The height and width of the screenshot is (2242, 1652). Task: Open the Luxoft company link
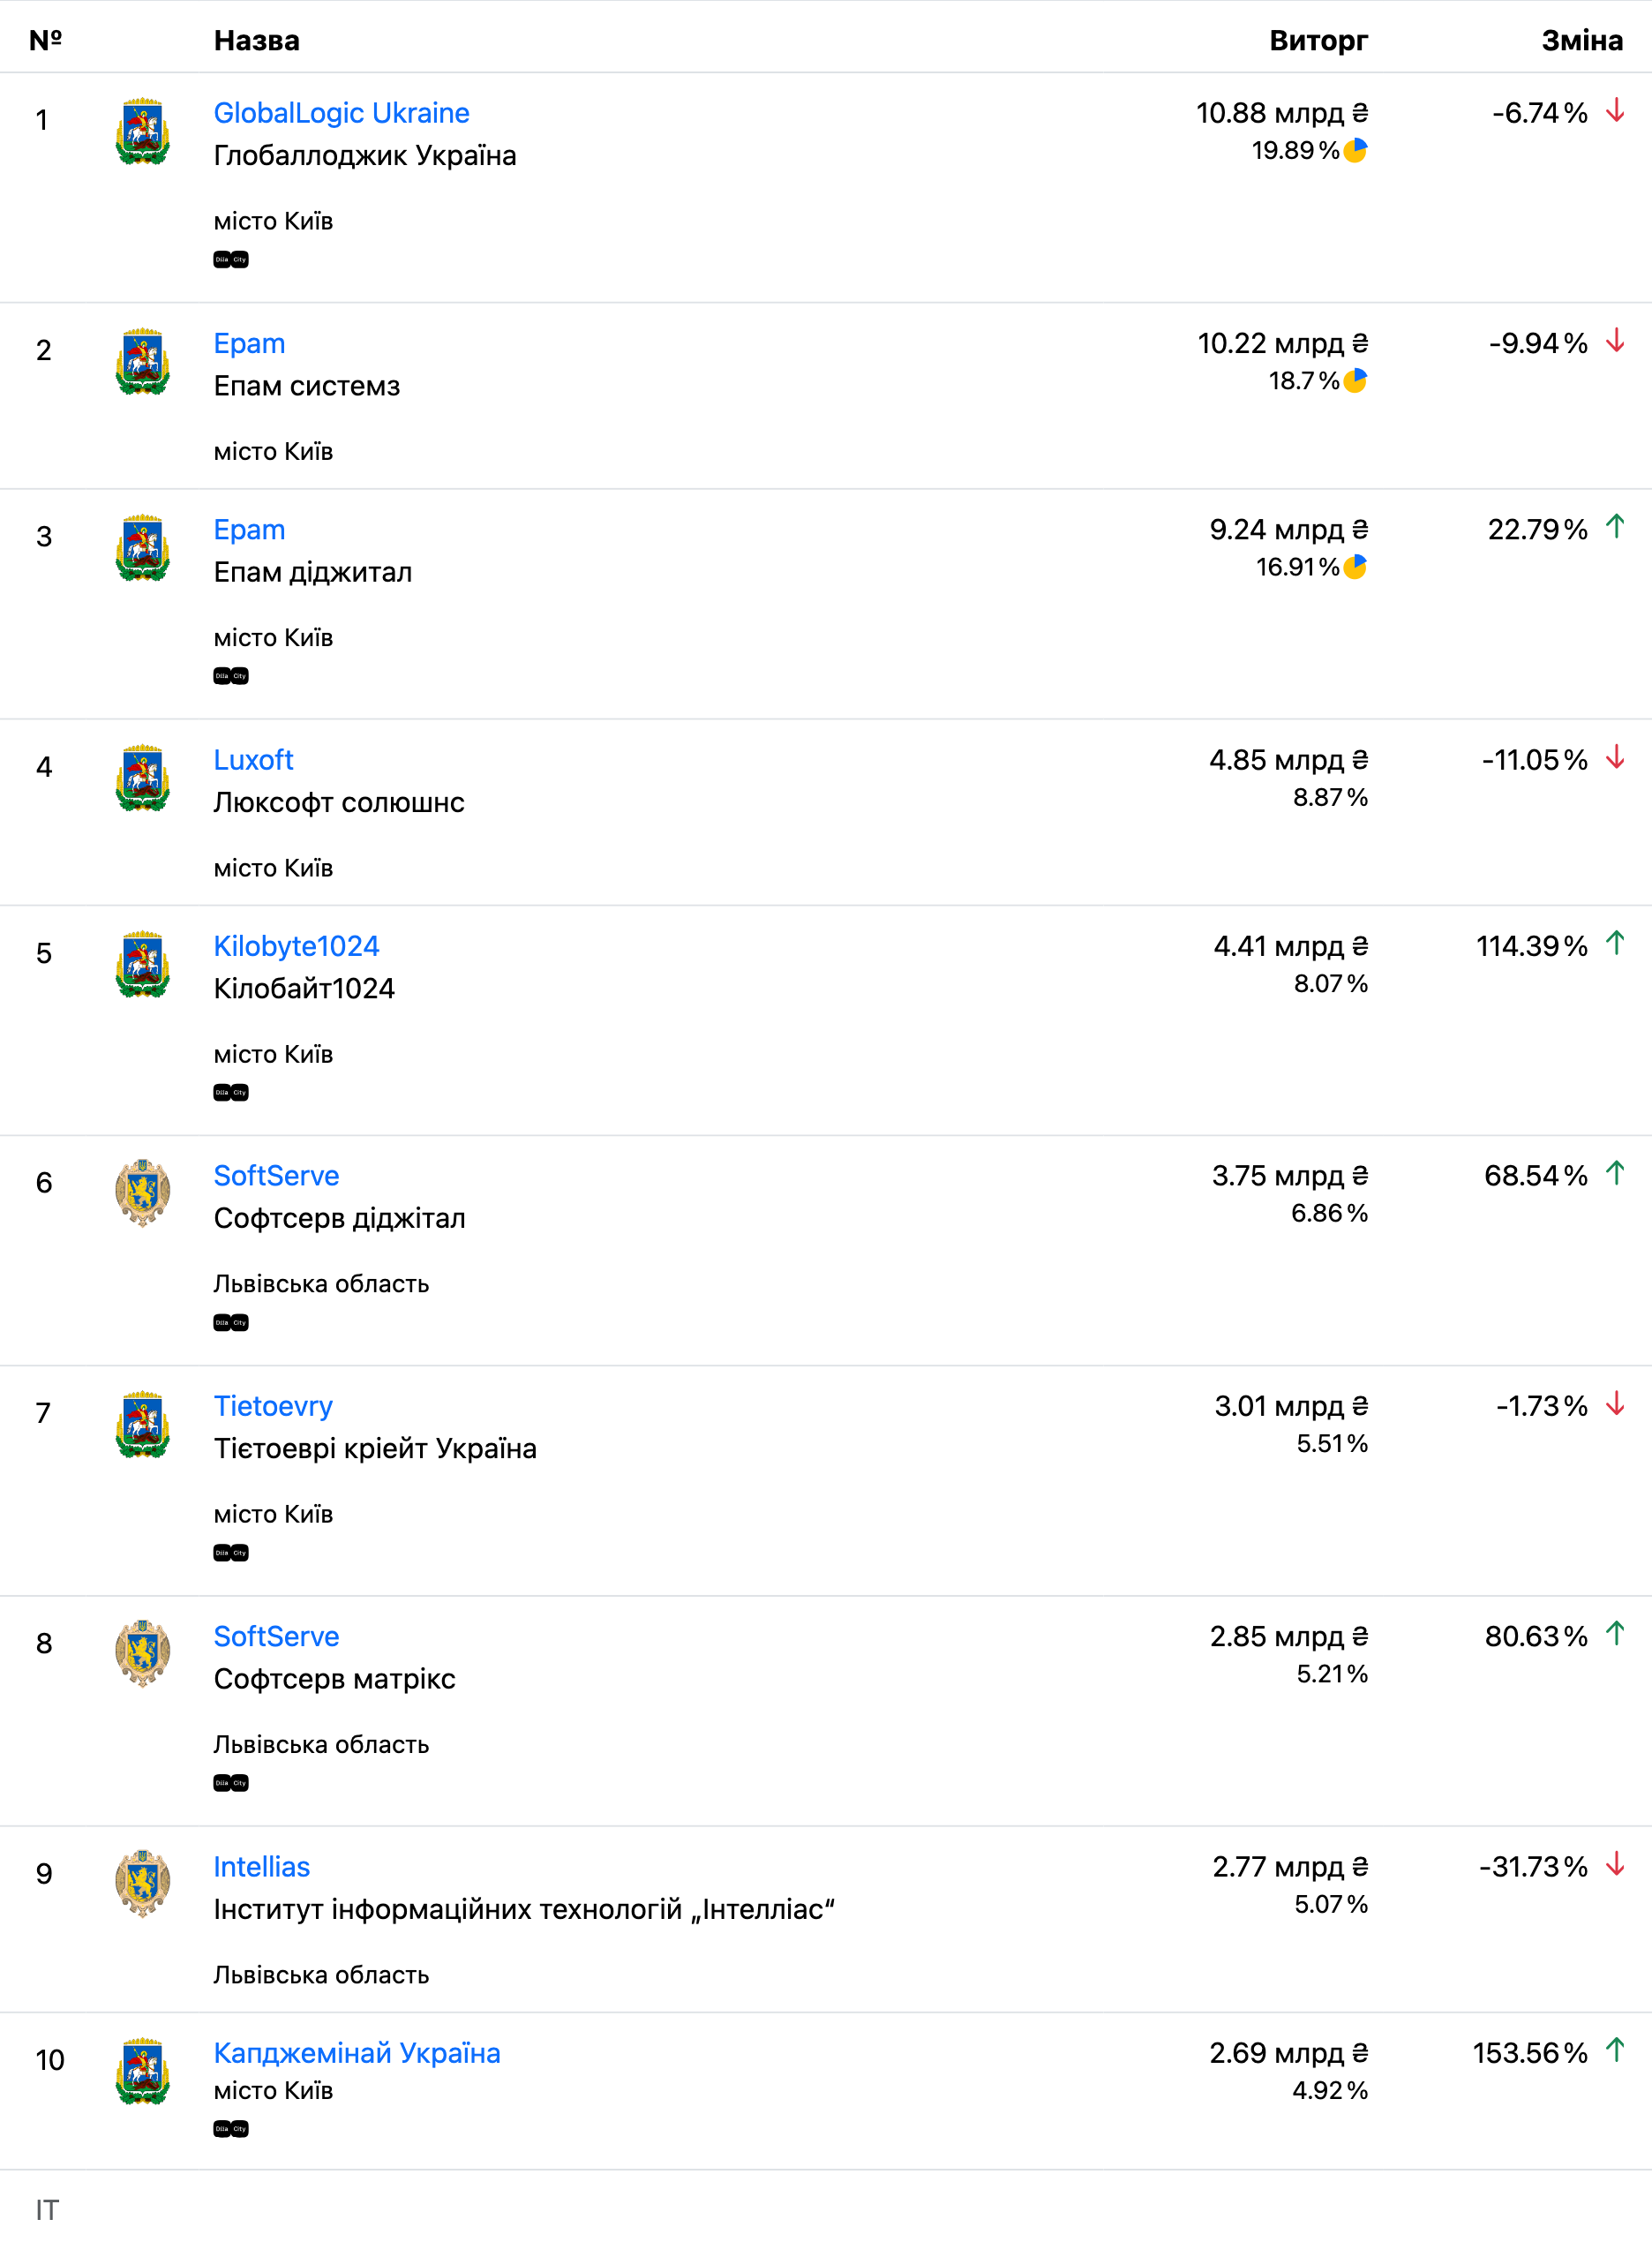click(x=253, y=760)
